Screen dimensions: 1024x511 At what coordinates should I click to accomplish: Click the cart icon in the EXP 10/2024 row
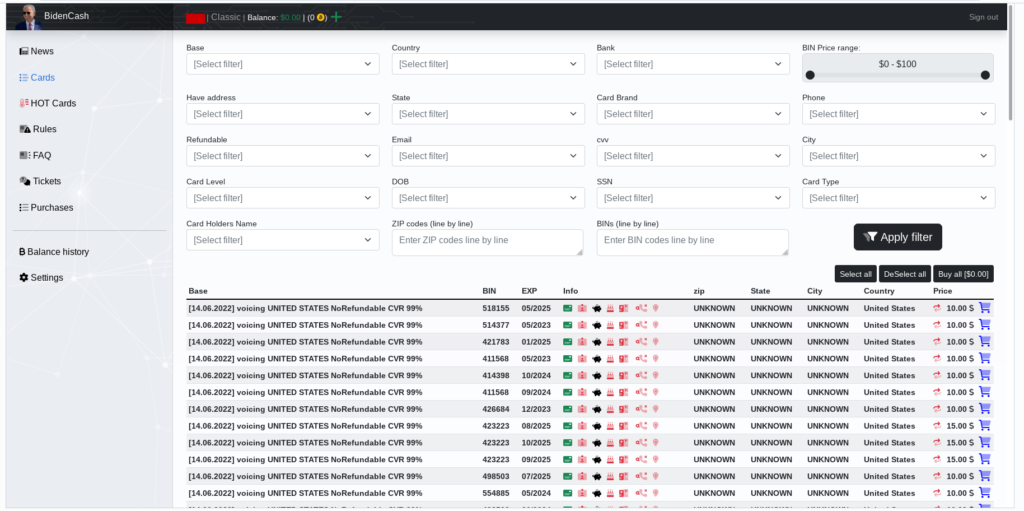tap(985, 375)
